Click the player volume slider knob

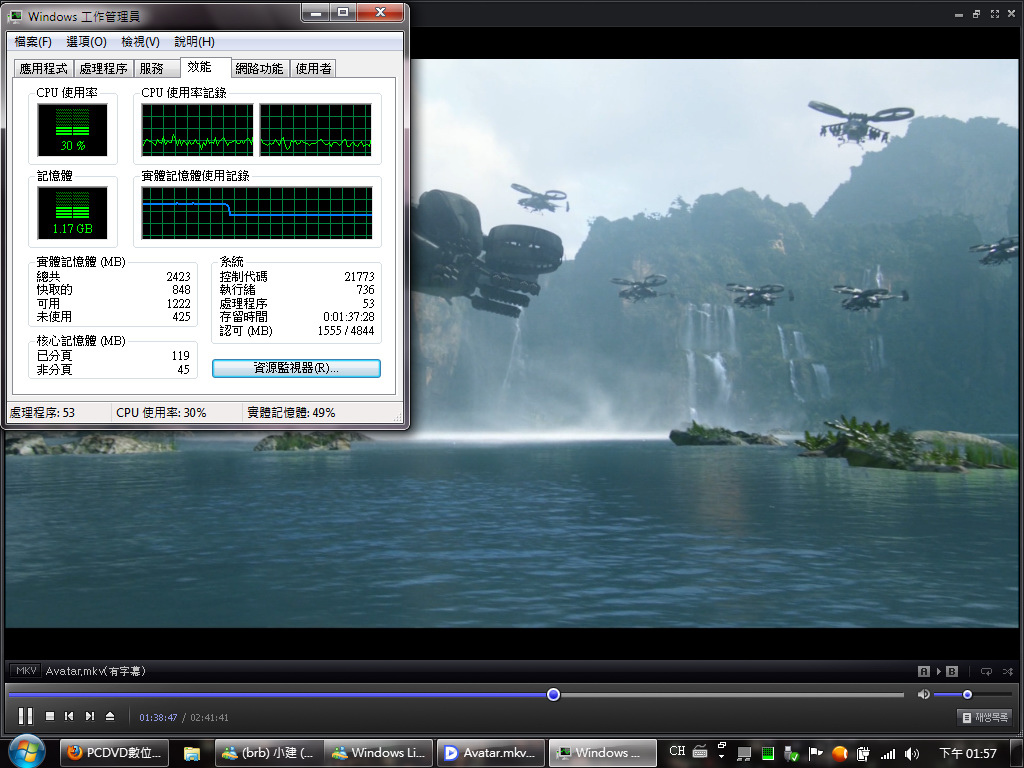tap(967, 694)
